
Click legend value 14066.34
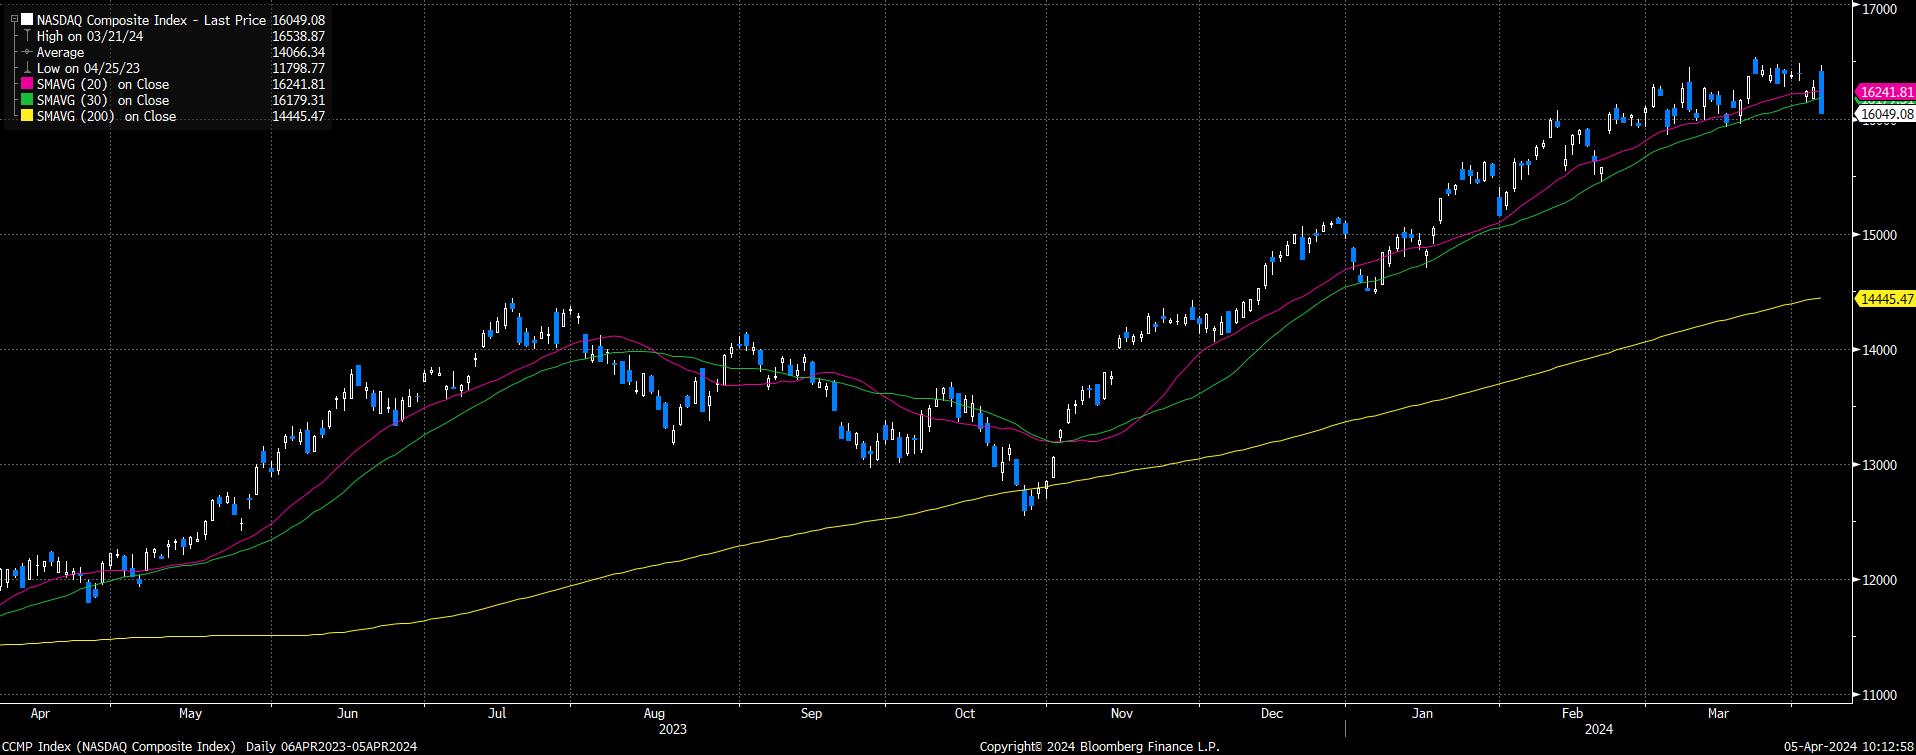click(298, 52)
